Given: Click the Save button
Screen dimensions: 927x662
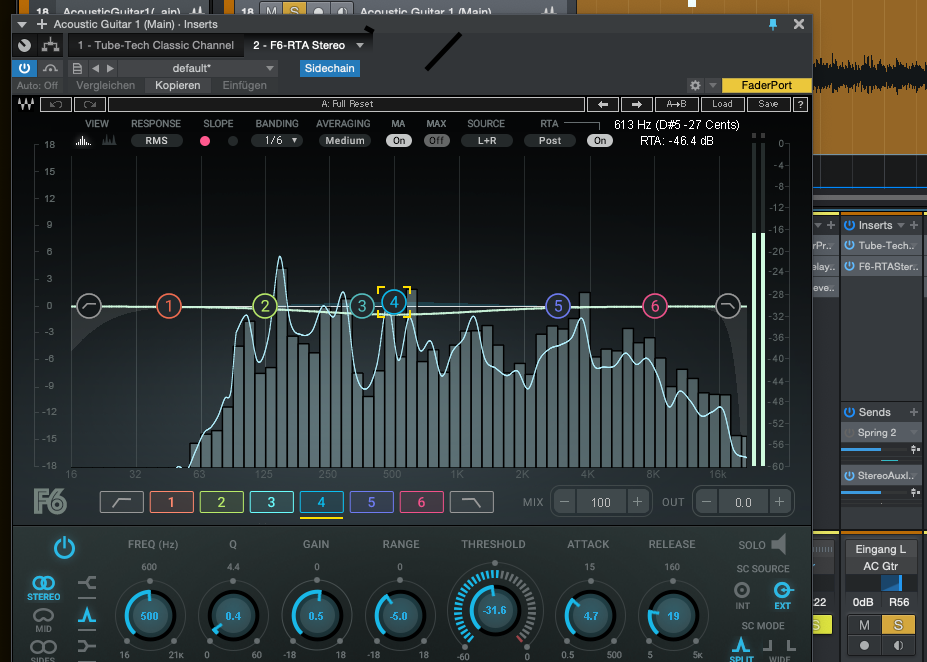Looking at the screenshot, I should [768, 104].
